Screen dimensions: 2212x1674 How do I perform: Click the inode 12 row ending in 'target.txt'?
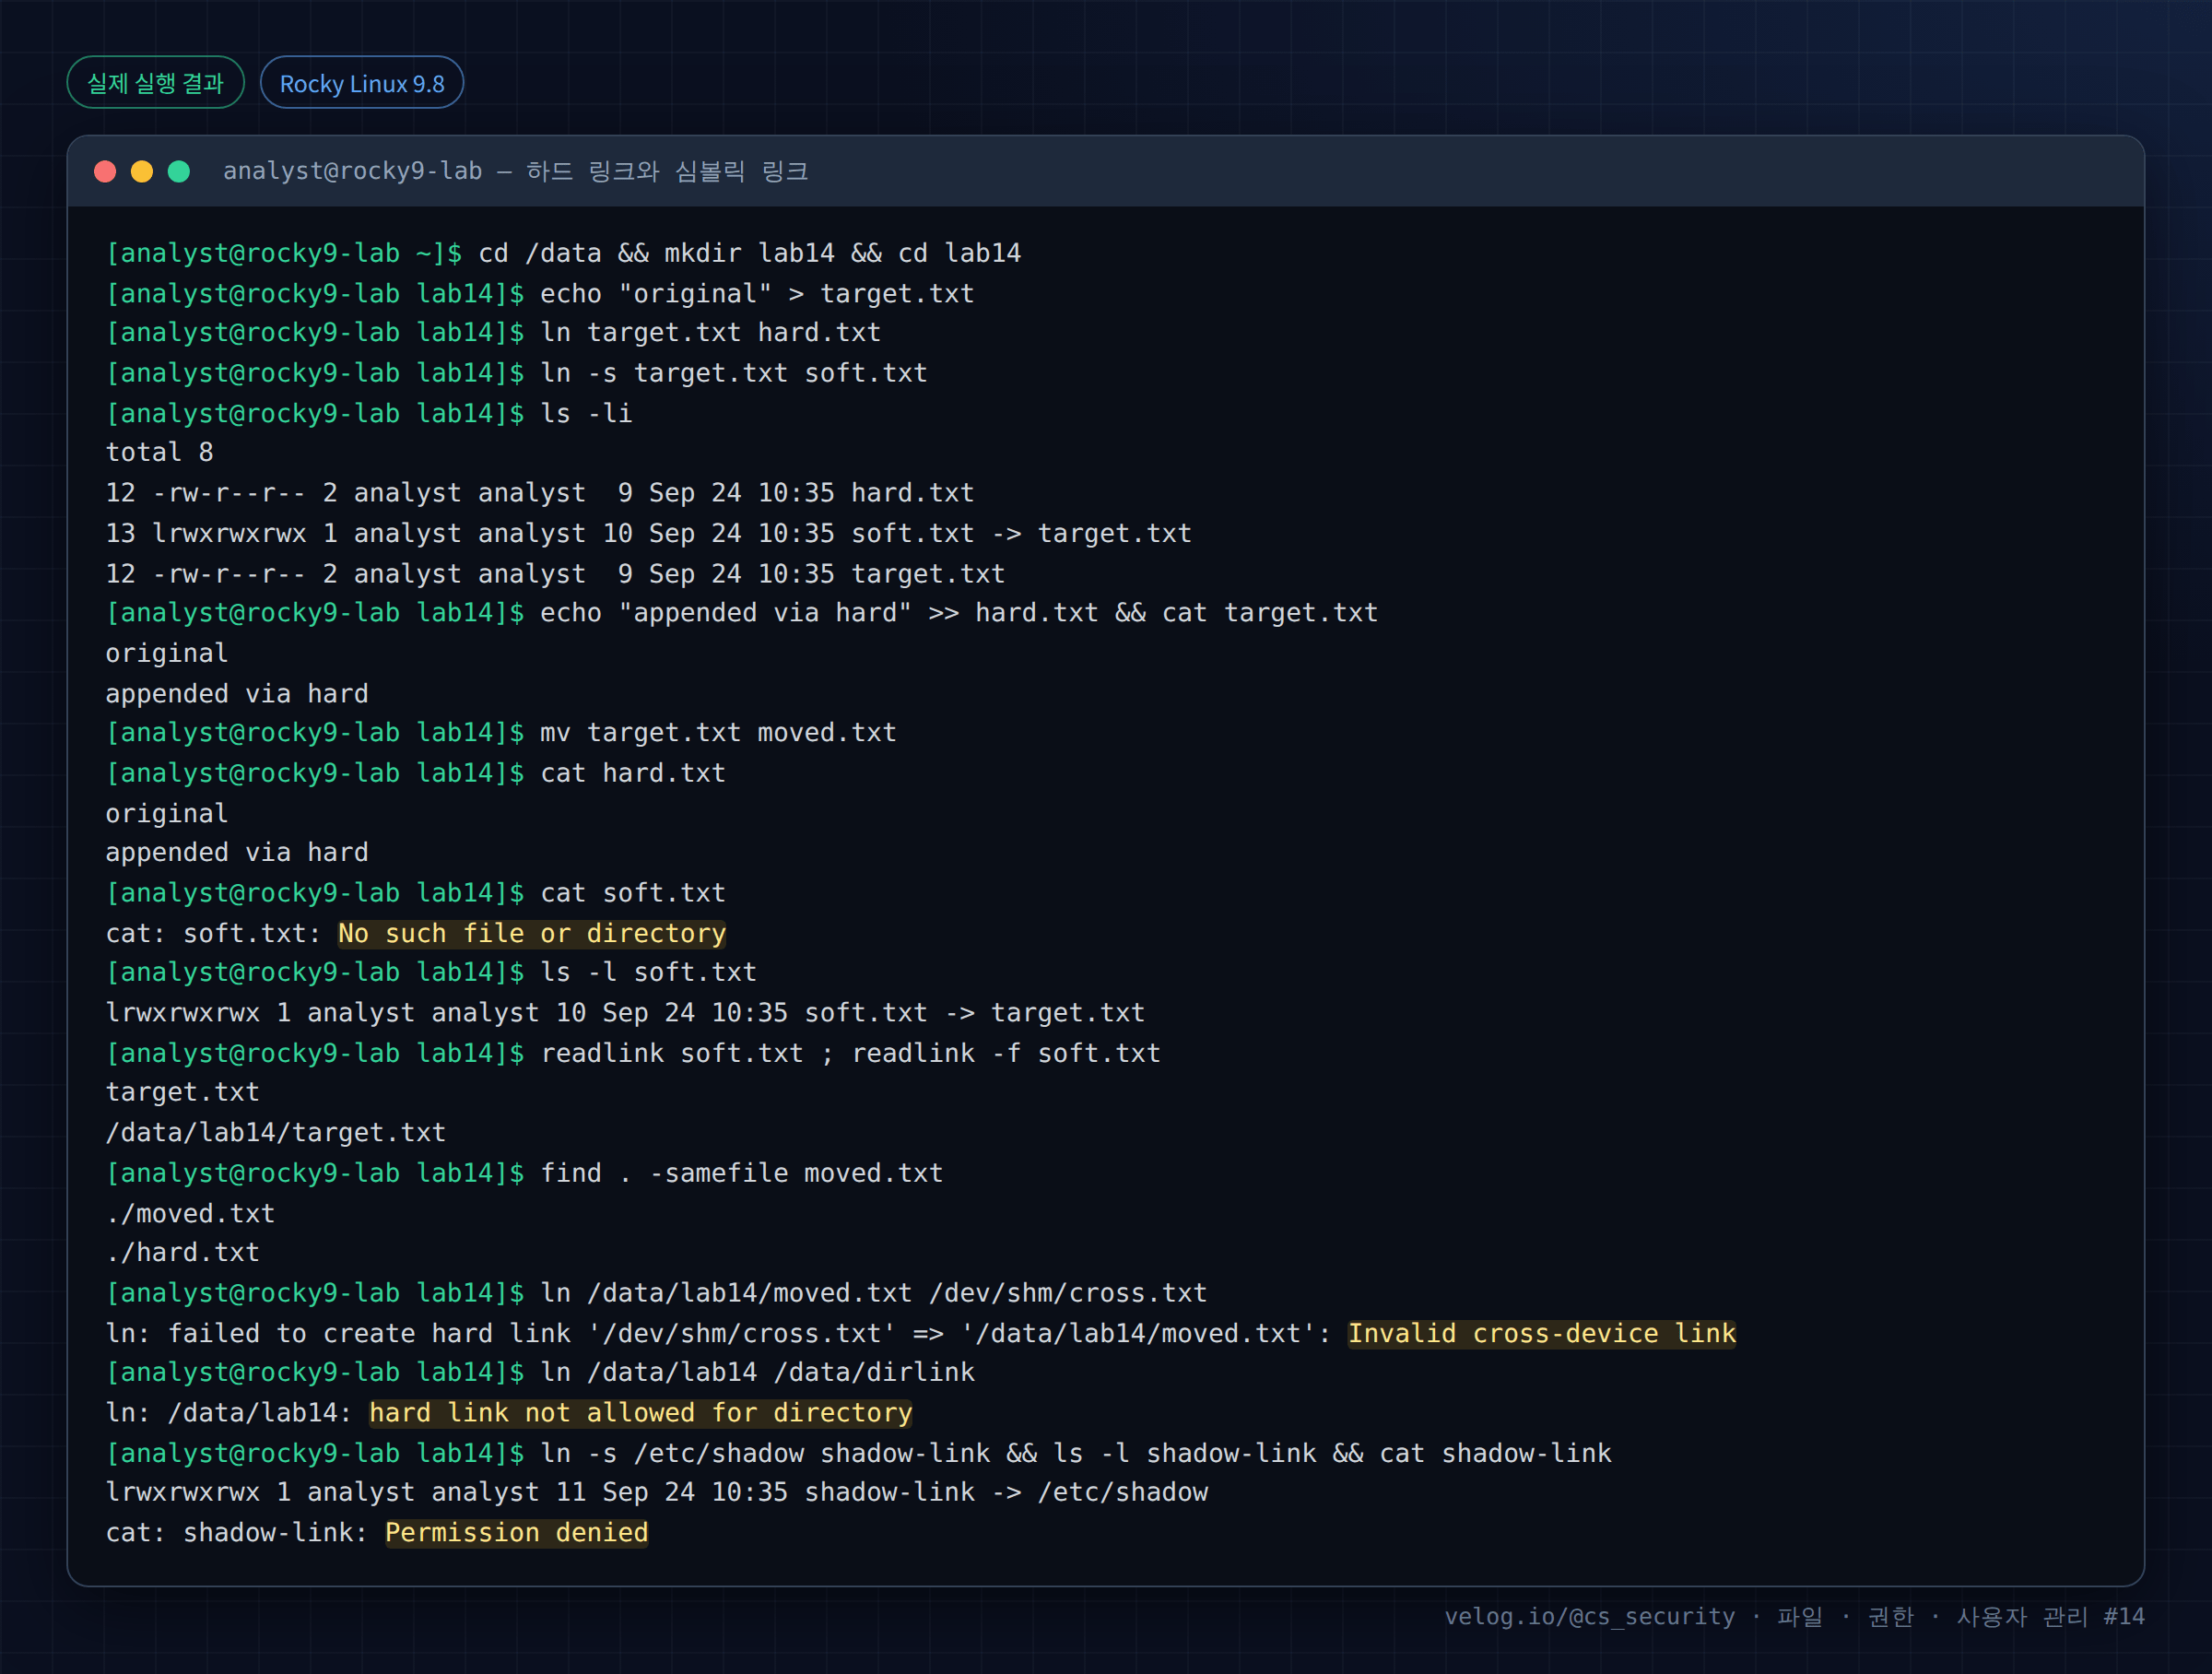click(x=556, y=574)
